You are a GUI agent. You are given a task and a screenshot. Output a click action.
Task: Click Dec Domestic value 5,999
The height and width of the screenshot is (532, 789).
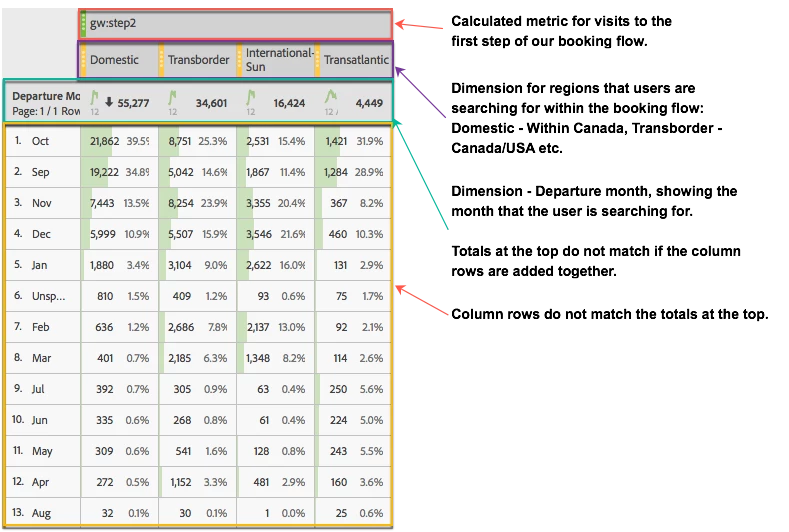[x=103, y=234]
